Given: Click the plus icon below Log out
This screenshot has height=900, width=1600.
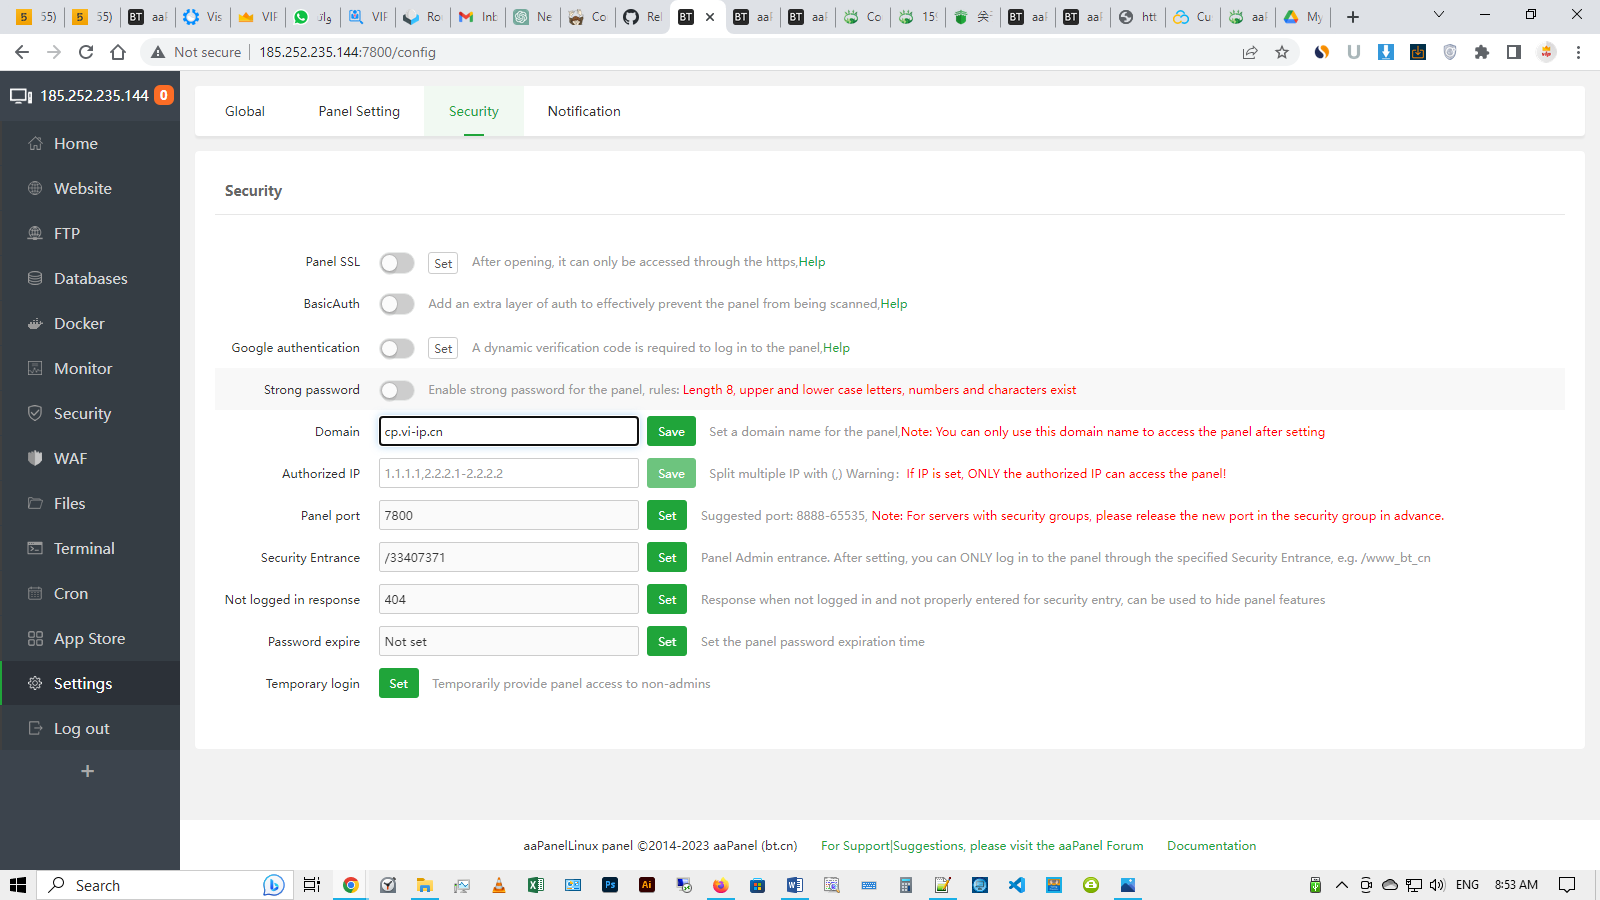Looking at the screenshot, I should (88, 771).
